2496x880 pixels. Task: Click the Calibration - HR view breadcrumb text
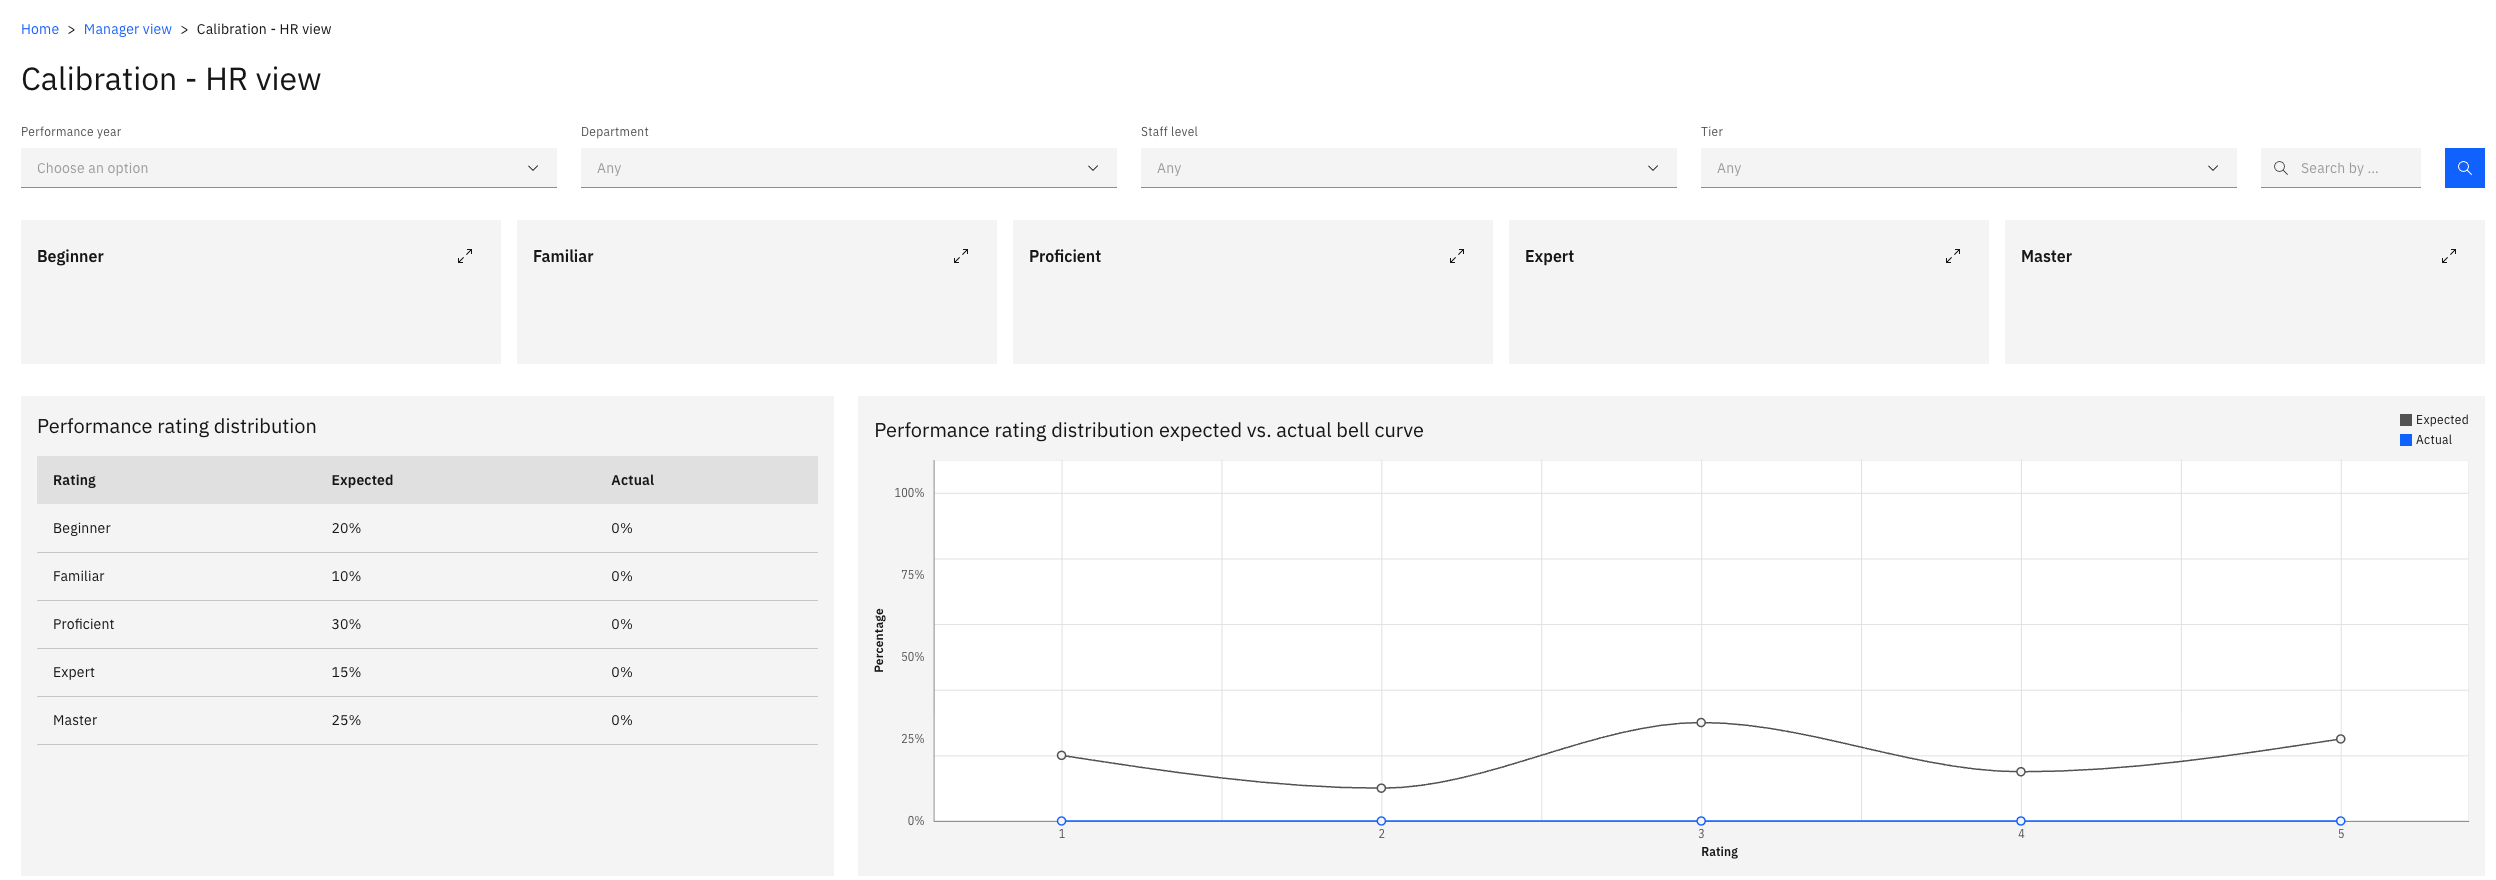point(264,29)
